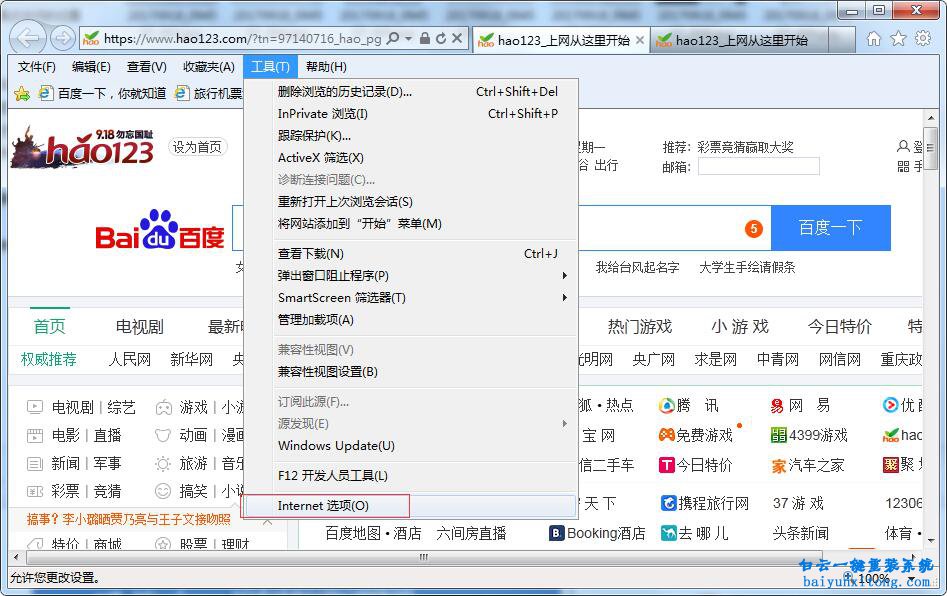The image size is (947, 596).
Task: Open the 收藏夹(A) menu
Action: 209,66
